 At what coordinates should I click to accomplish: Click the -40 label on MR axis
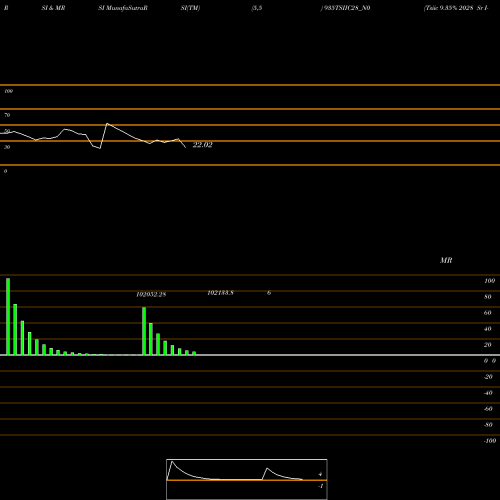pyautogui.click(x=488, y=393)
